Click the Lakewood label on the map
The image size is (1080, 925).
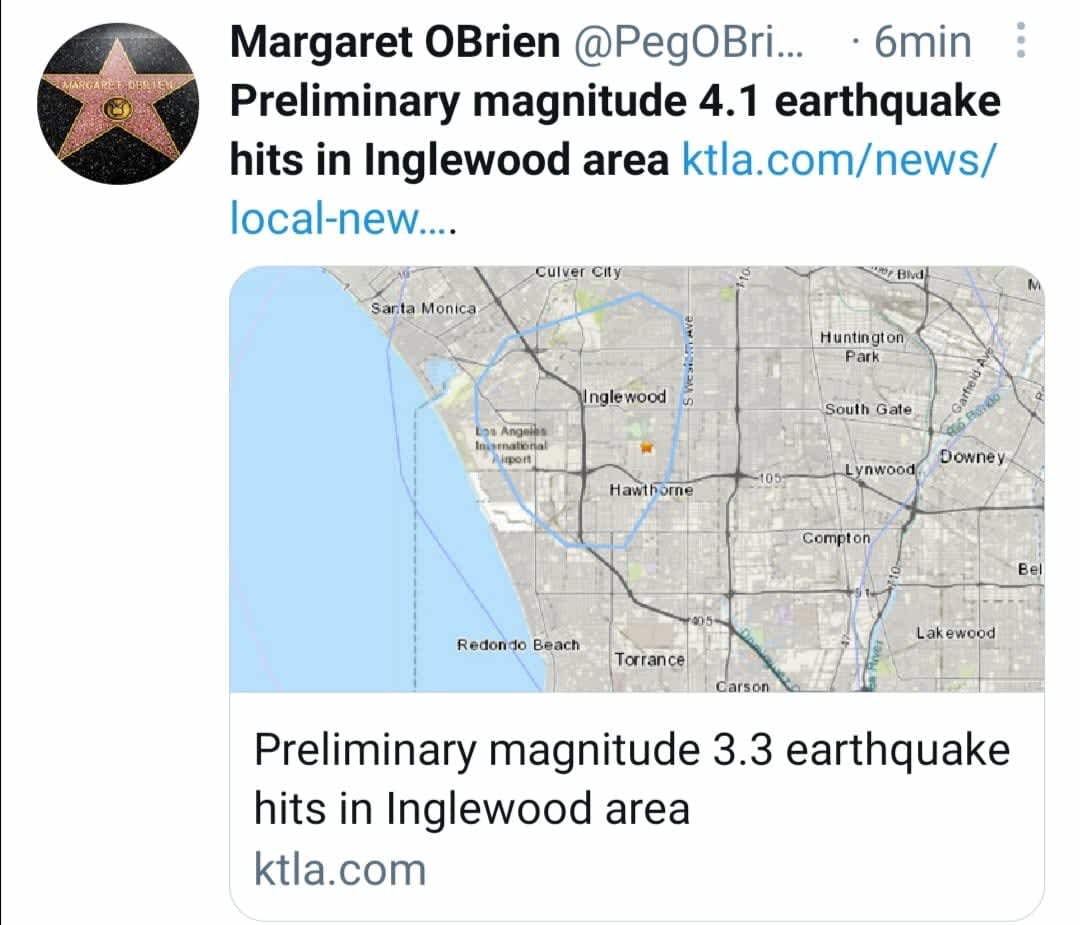956,633
